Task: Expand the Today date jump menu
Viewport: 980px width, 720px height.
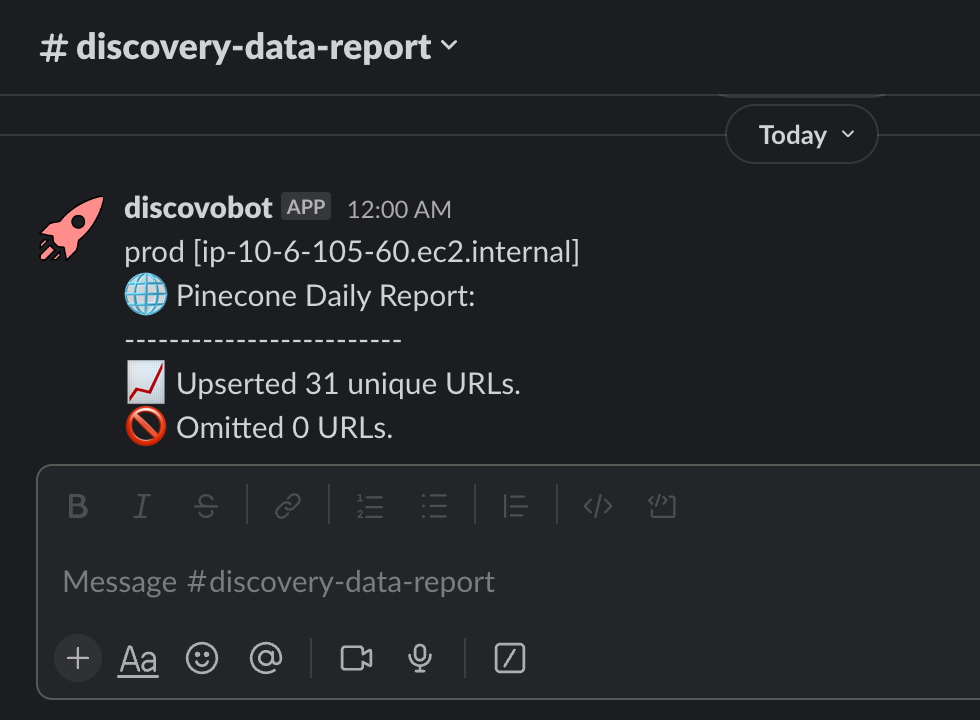Action: pos(802,135)
